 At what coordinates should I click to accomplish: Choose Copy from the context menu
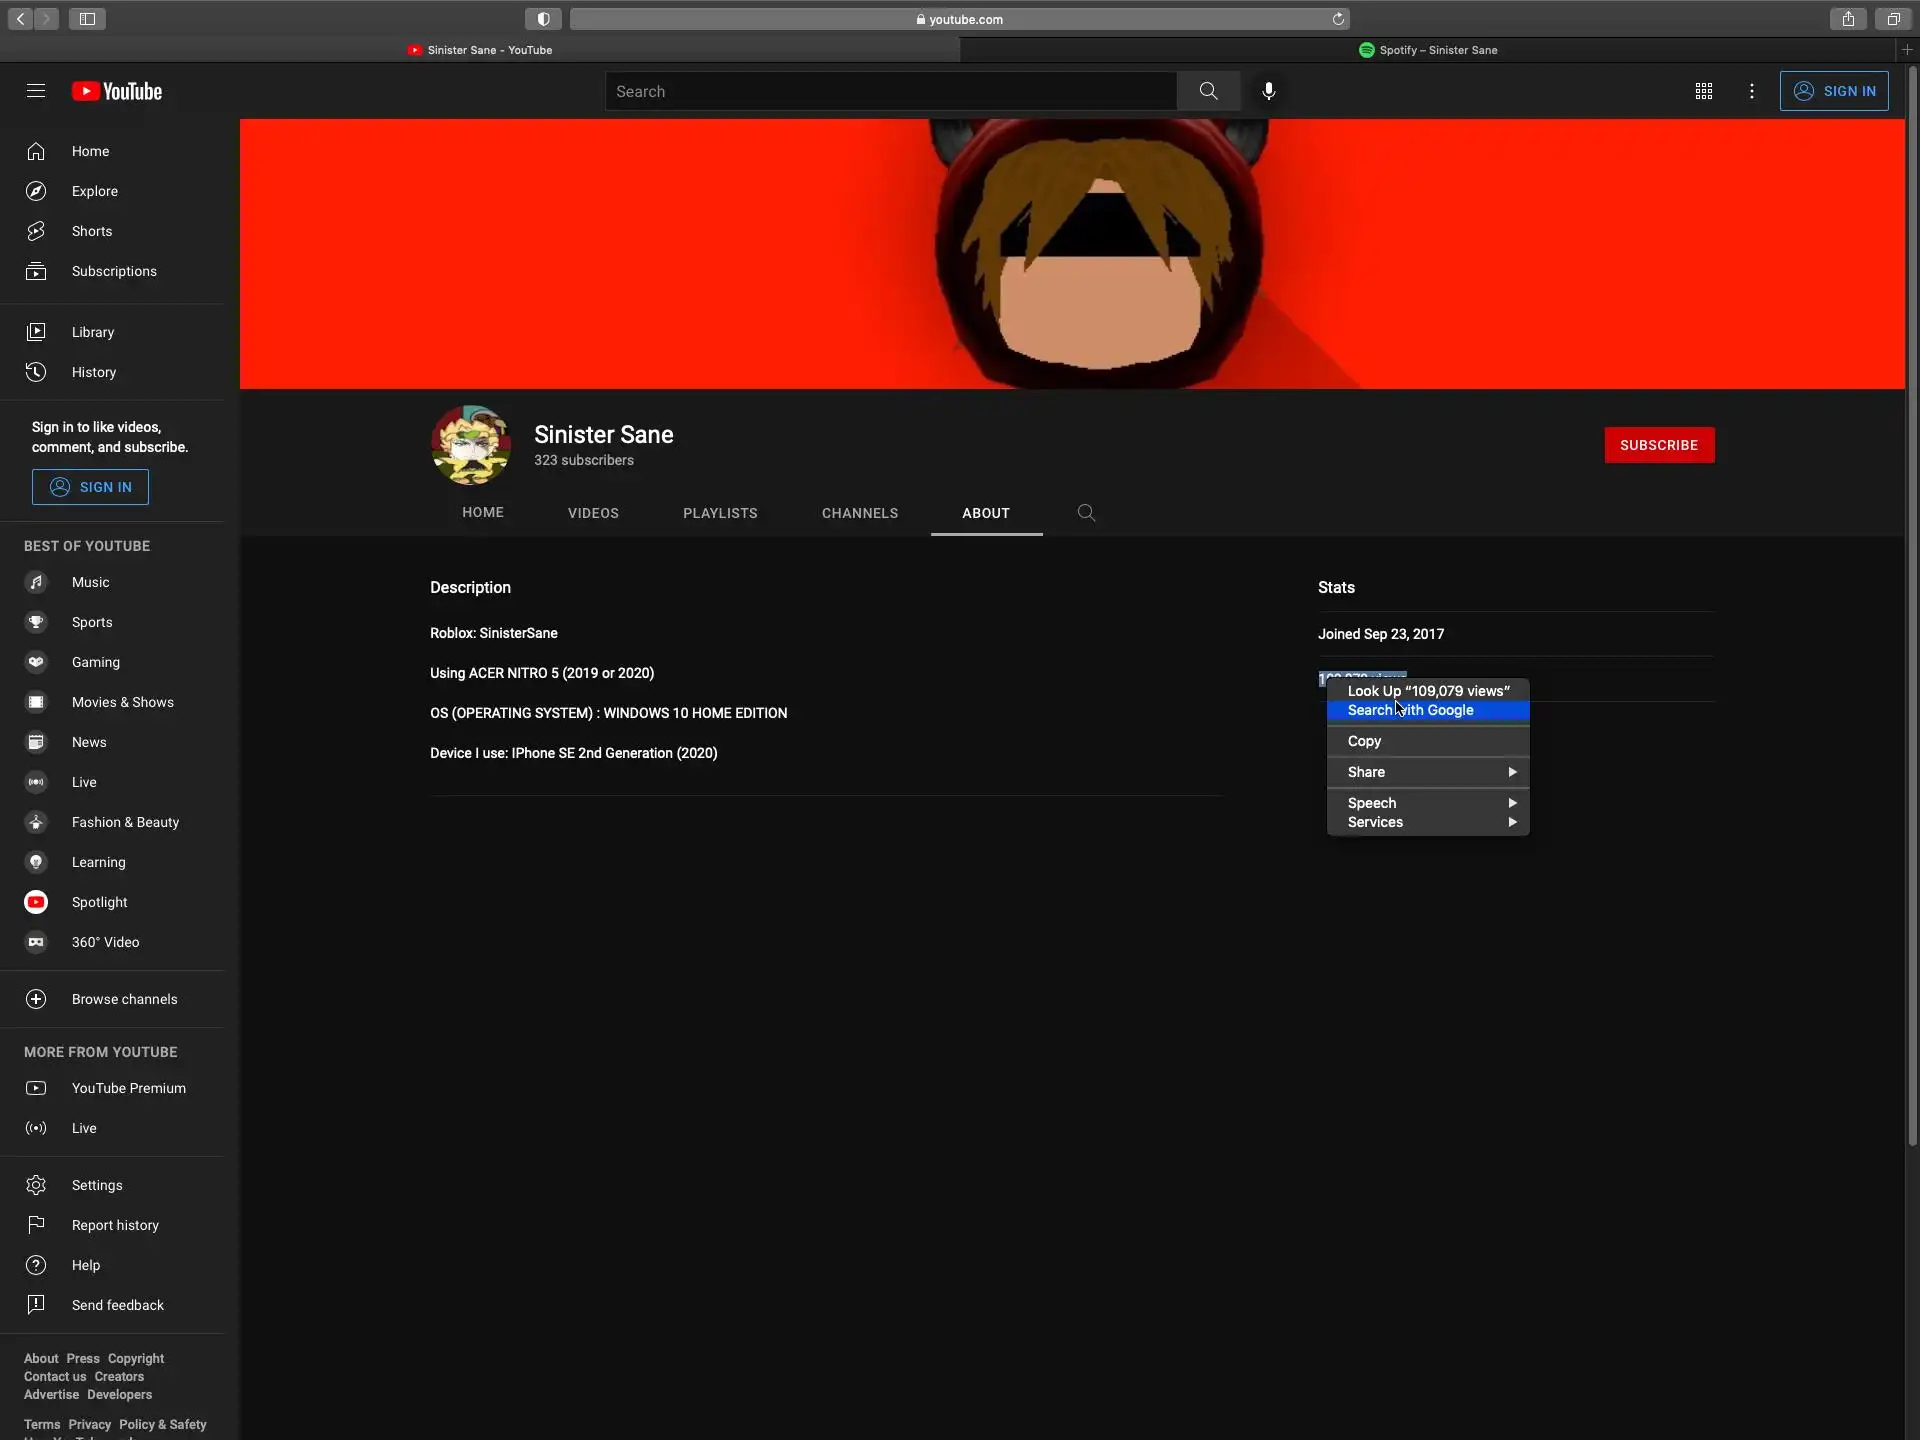1364,741
